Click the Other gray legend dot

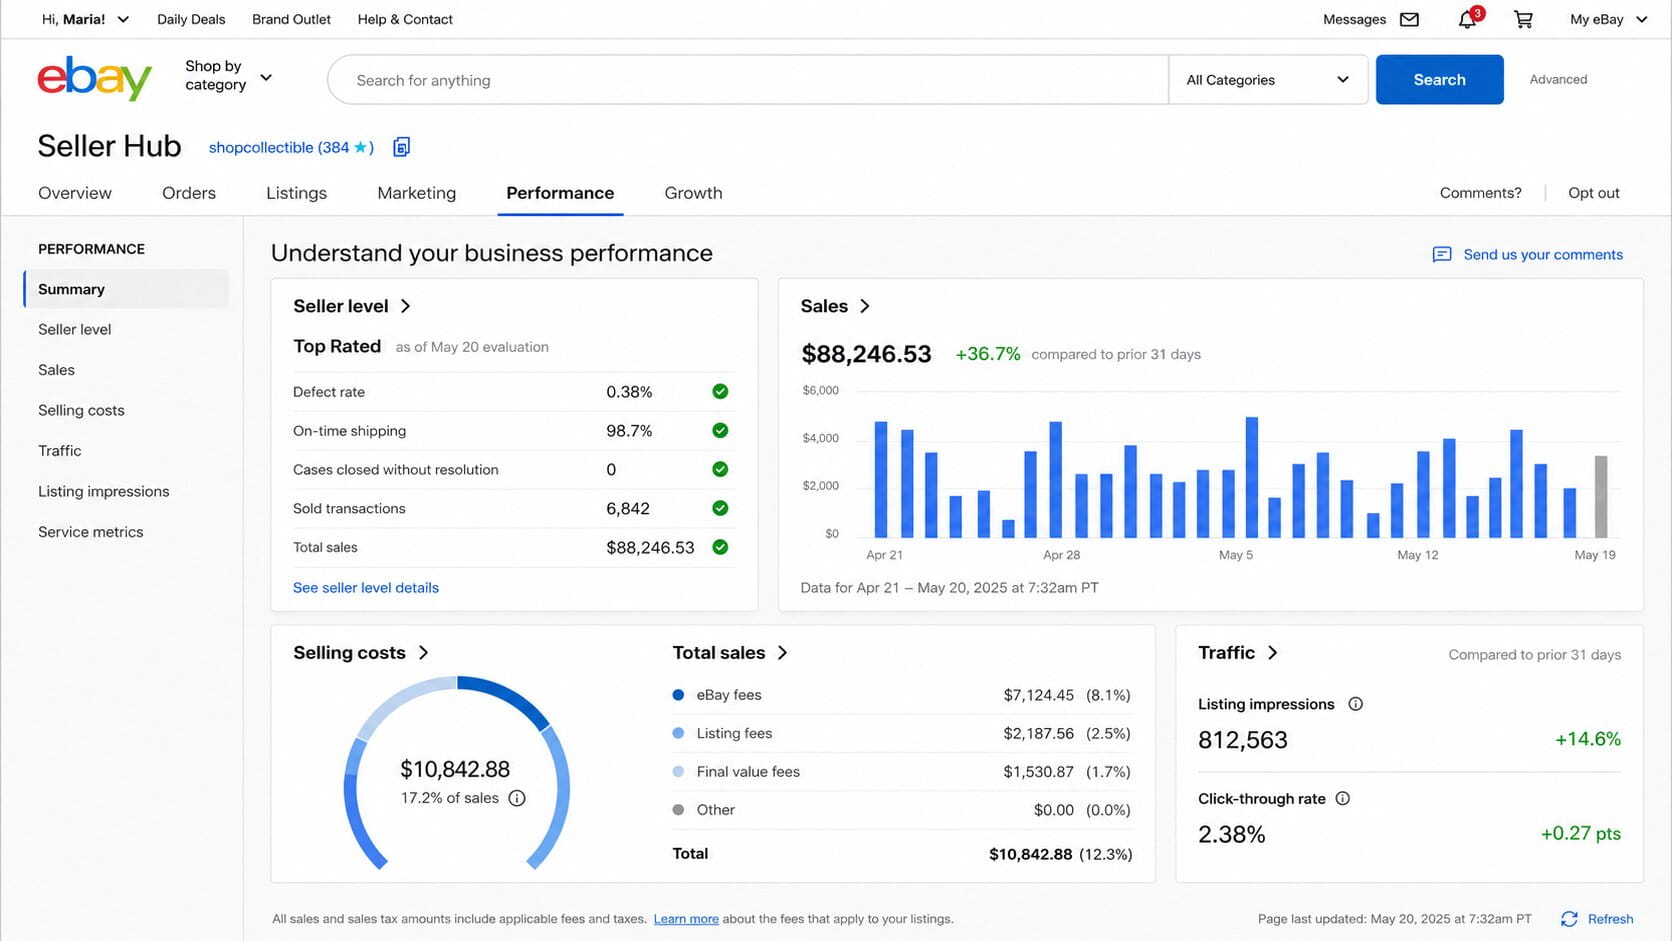[x=678, y=810]
